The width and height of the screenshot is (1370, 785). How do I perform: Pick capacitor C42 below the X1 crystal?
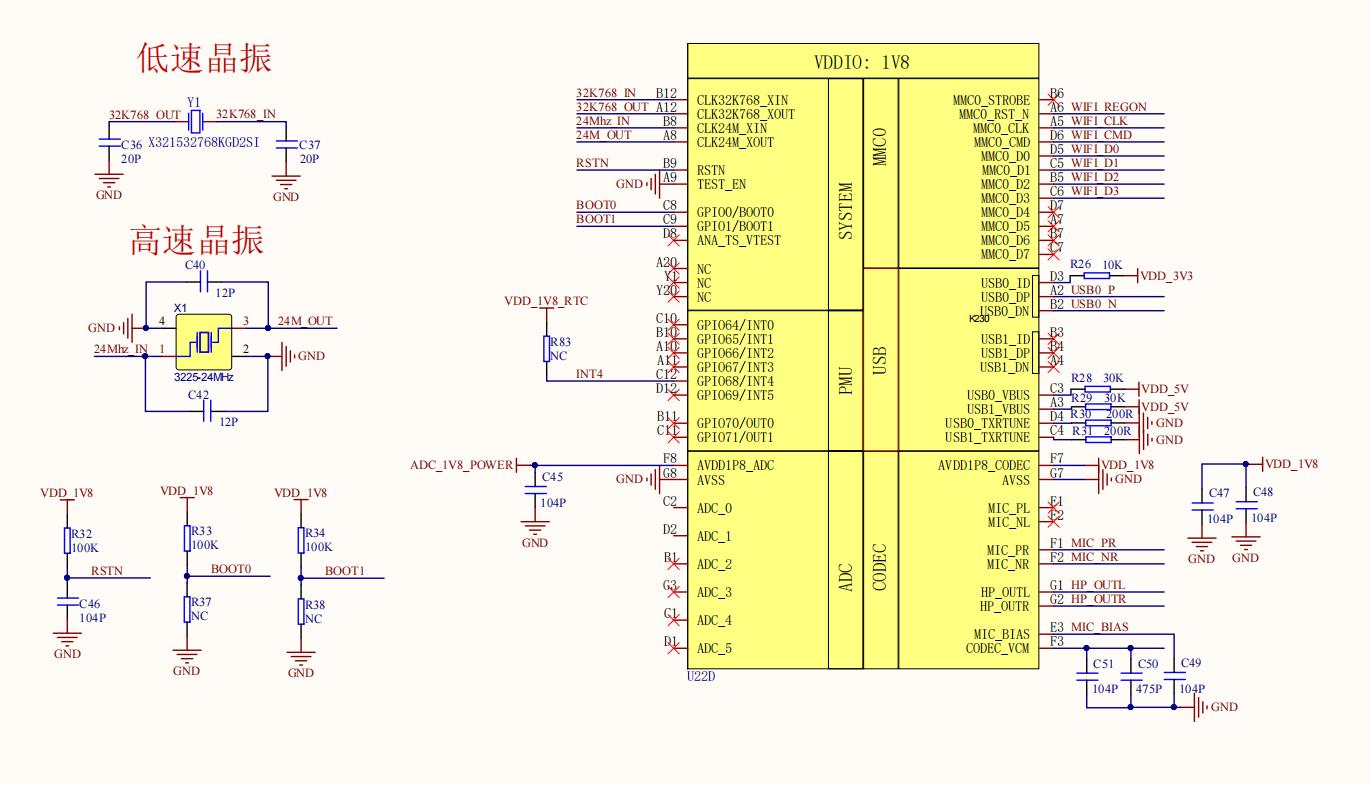207,410
